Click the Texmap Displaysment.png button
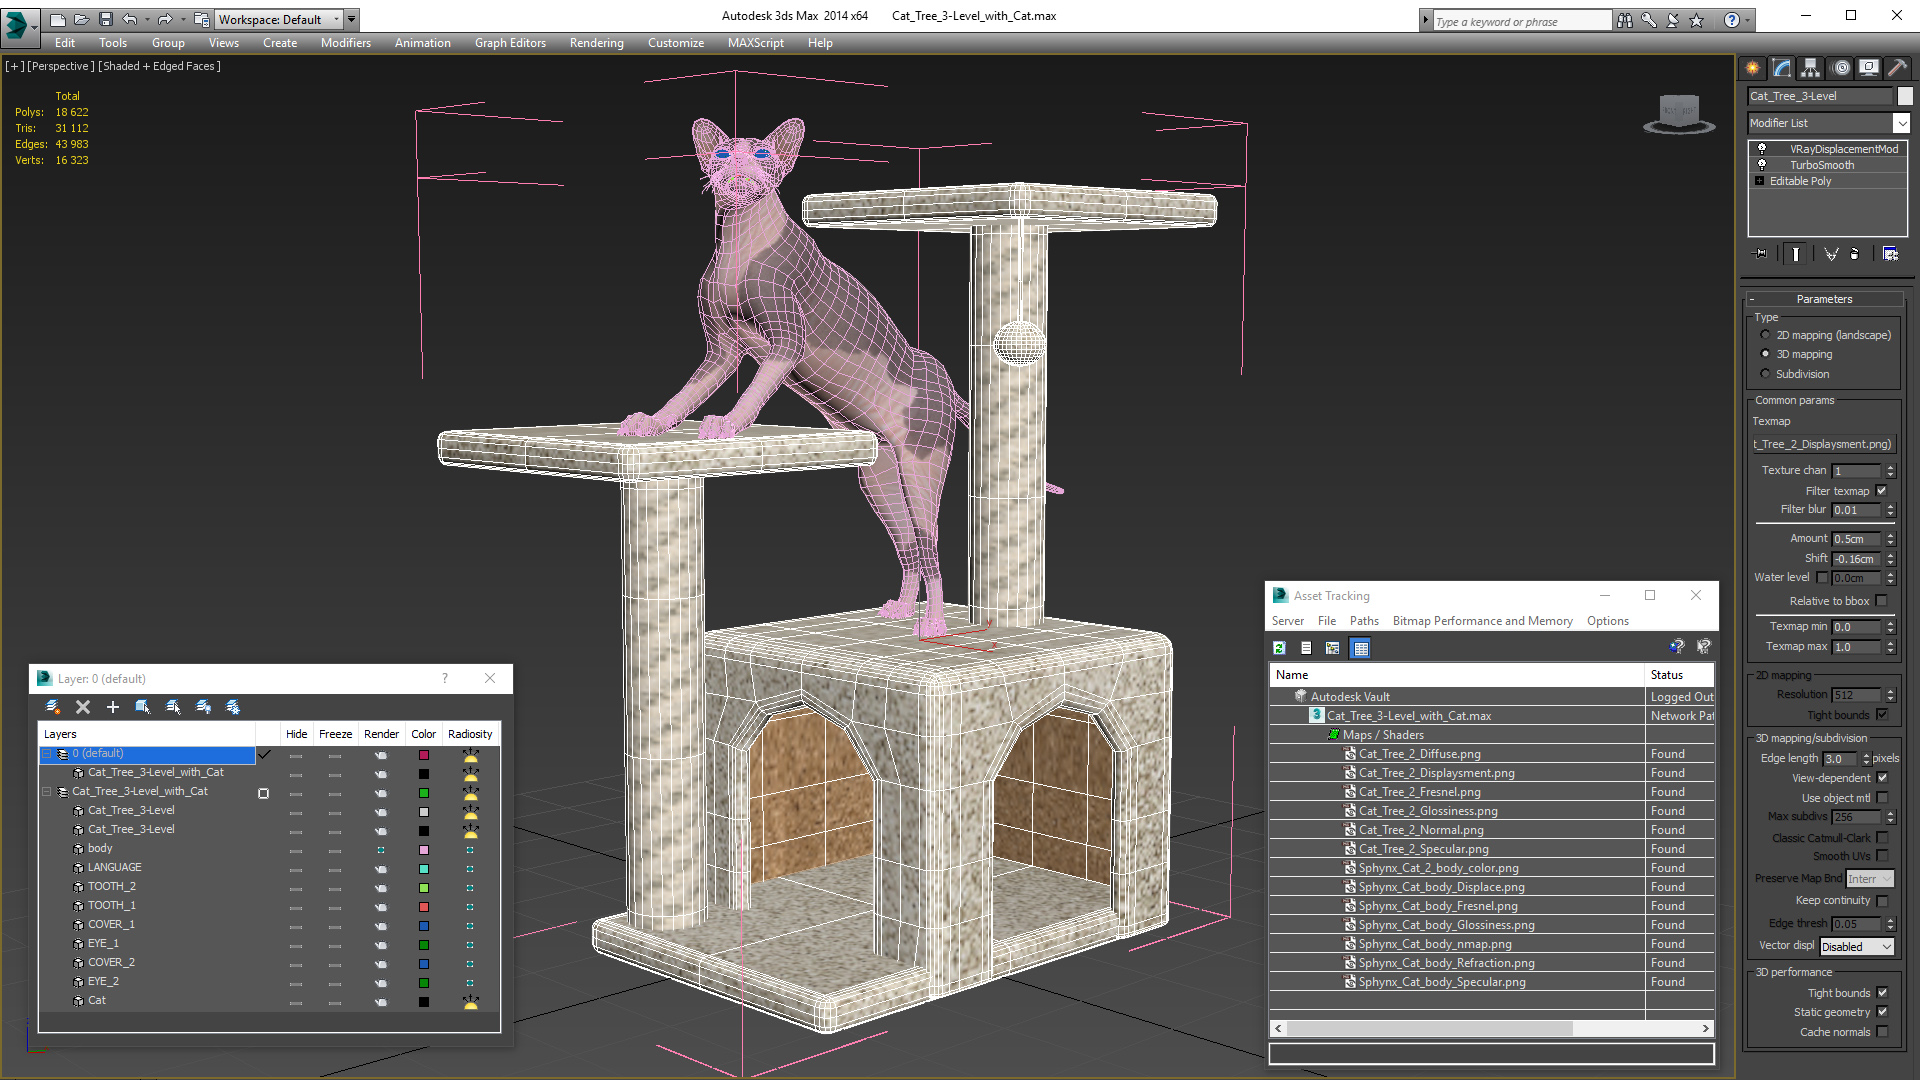 pyautogui.click(x=1822, y=444)
